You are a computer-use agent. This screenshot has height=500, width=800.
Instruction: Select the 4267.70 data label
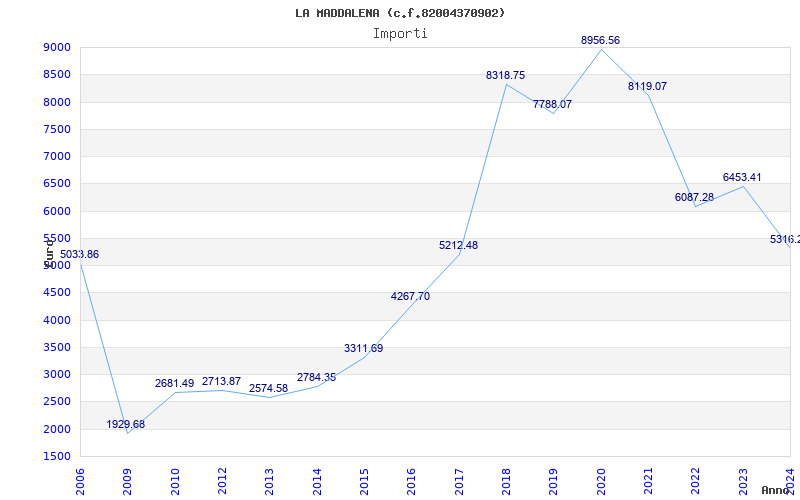[410, 296]
